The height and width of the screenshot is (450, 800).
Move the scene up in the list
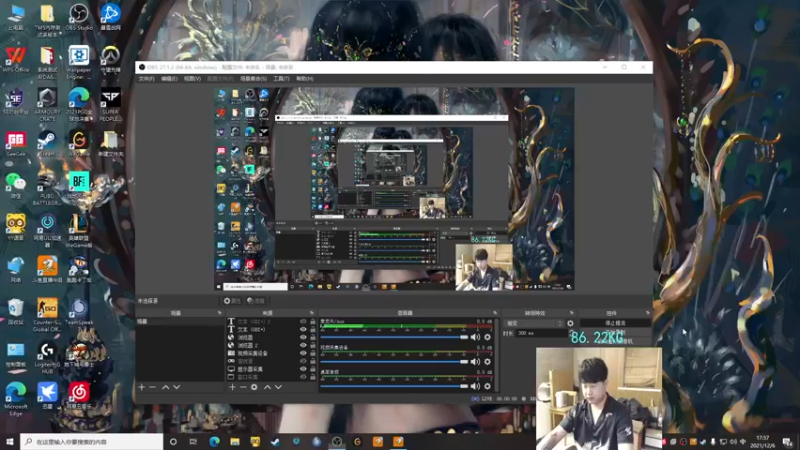click(x=165, y=387)
